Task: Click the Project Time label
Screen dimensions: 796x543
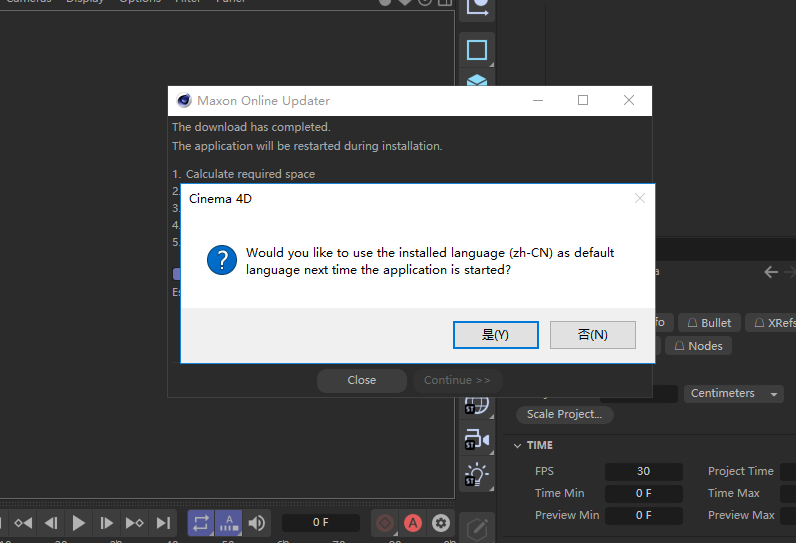Action: [741, 471]
